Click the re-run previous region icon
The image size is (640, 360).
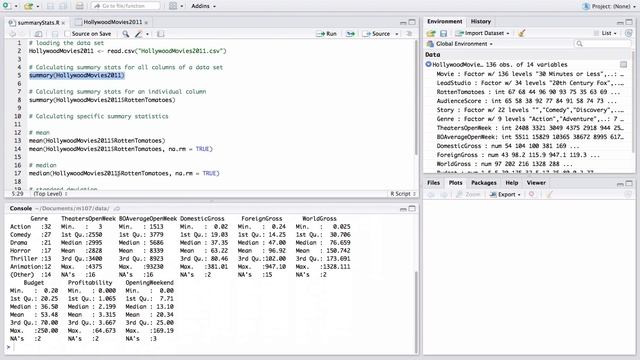[350, 34]
